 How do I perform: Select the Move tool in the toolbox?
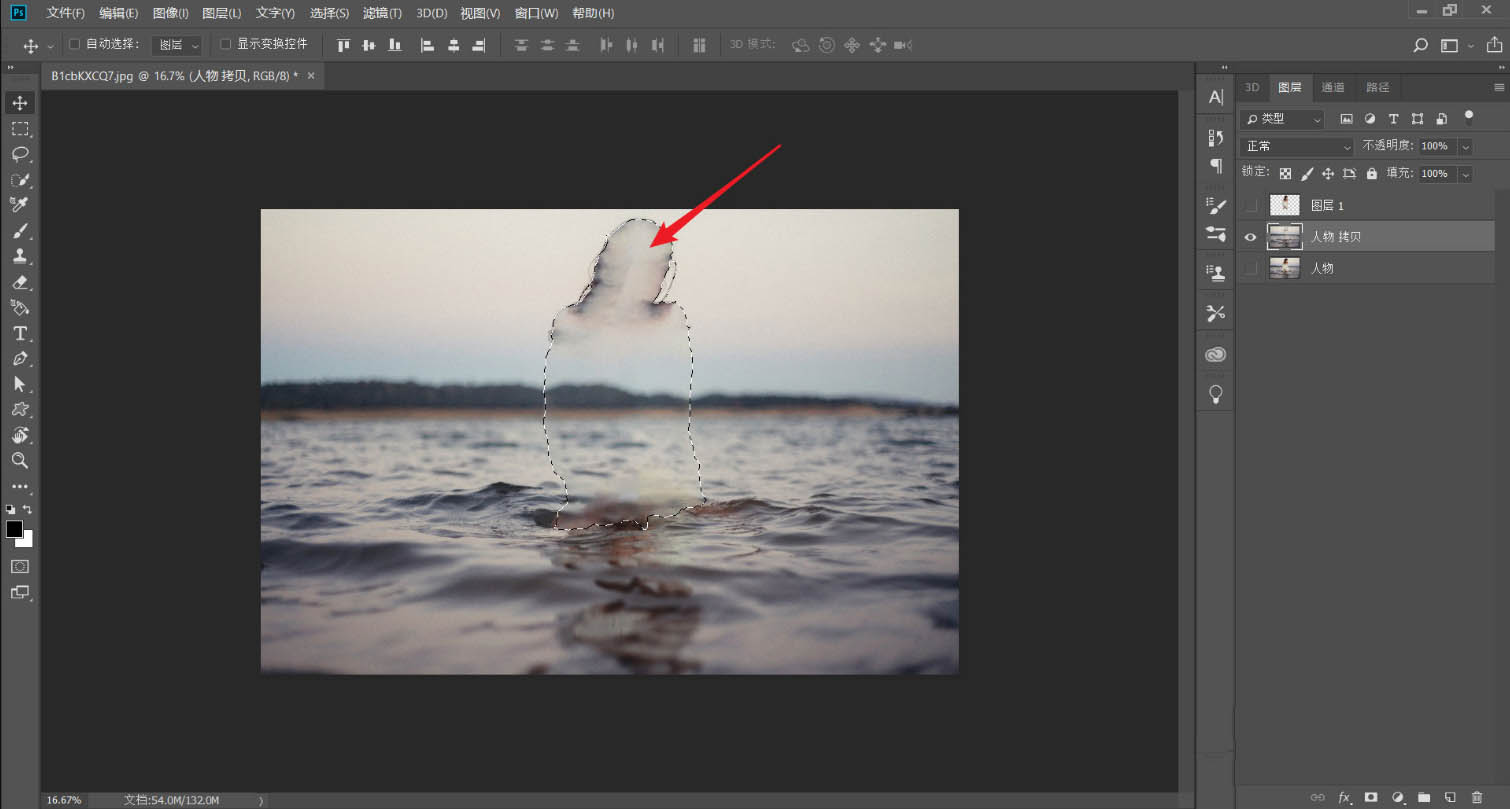[x=20, y=103]
